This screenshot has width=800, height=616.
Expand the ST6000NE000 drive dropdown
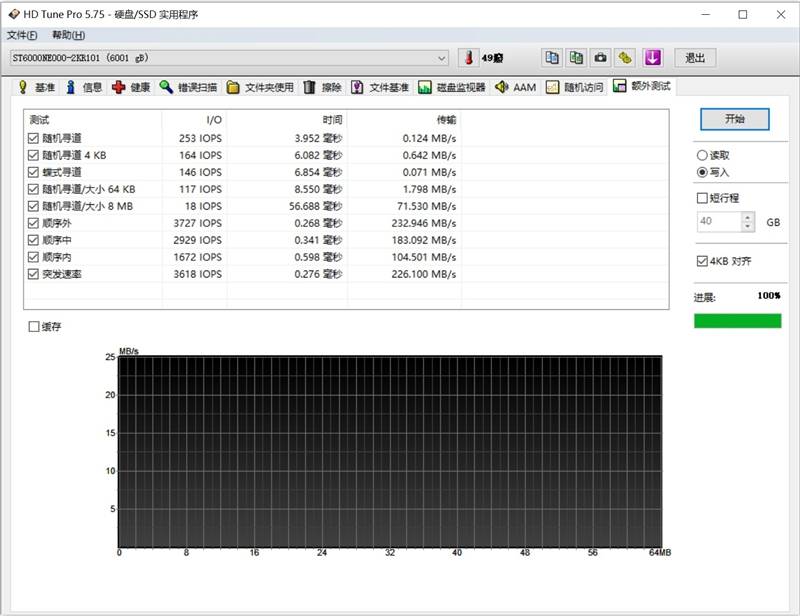click(229, 58)
